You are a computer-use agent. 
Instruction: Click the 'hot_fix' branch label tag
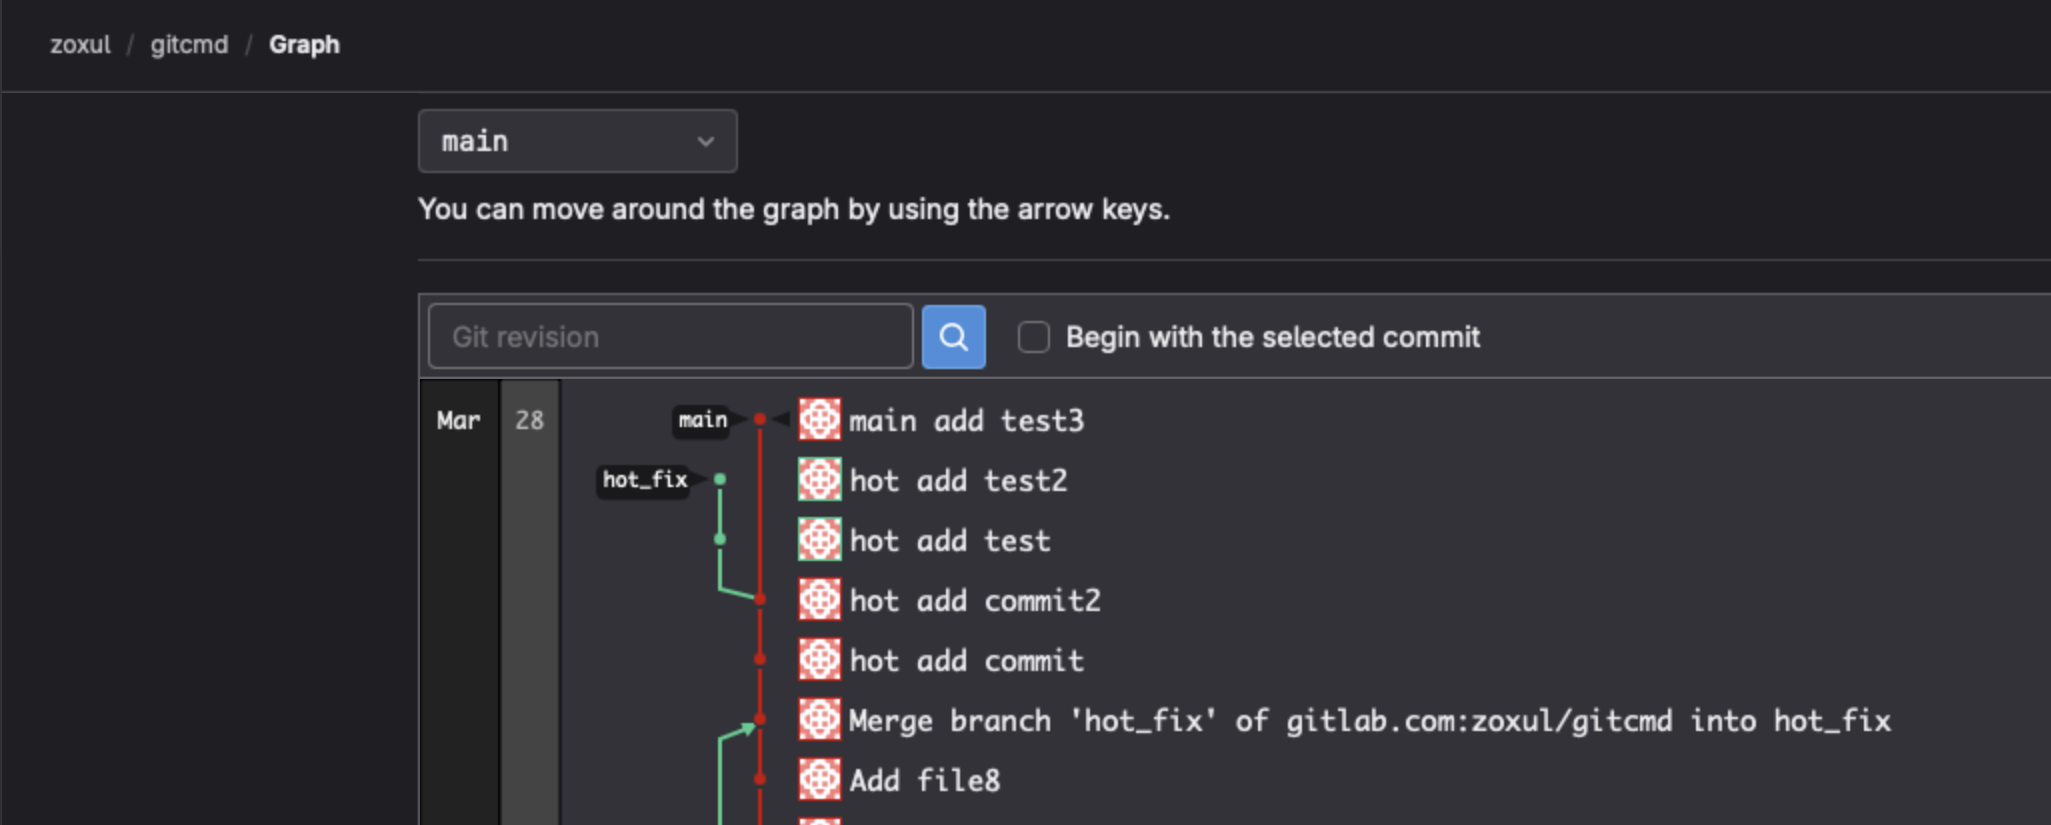coord(644,480)
